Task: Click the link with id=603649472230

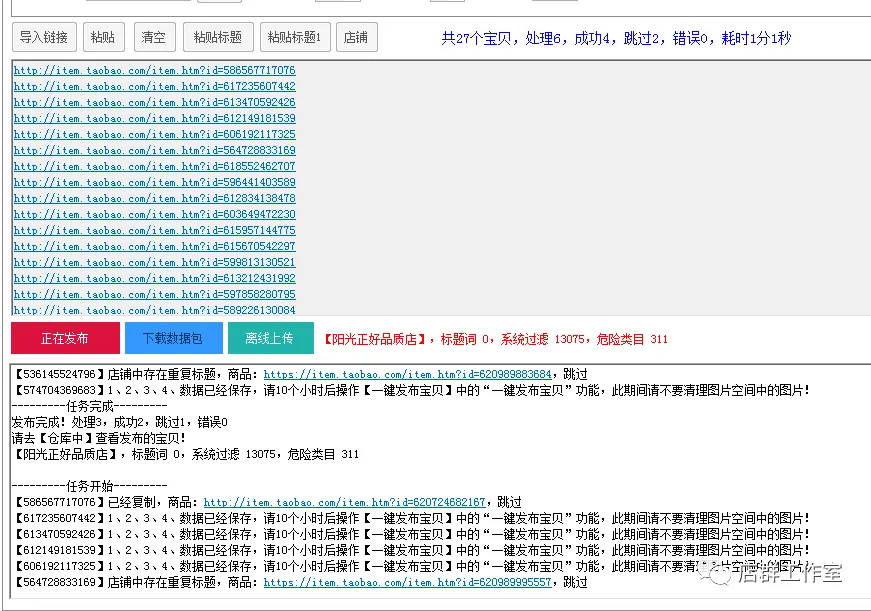Action: click(x=155, y=215)
